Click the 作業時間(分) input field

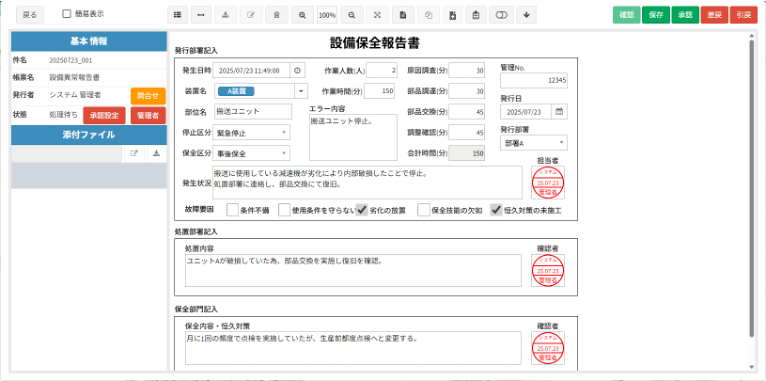coord(379,91)
